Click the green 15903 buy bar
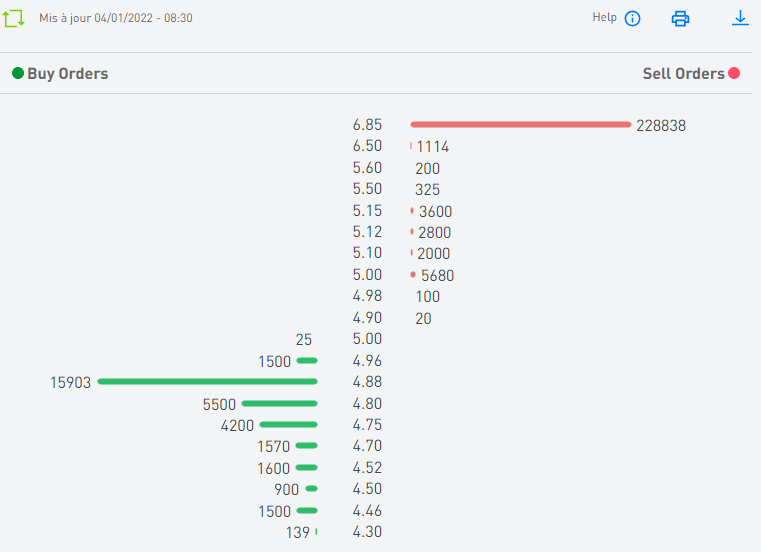Image resolution: width=761 pixels, height=552 pixels. (x=207, y=381)
